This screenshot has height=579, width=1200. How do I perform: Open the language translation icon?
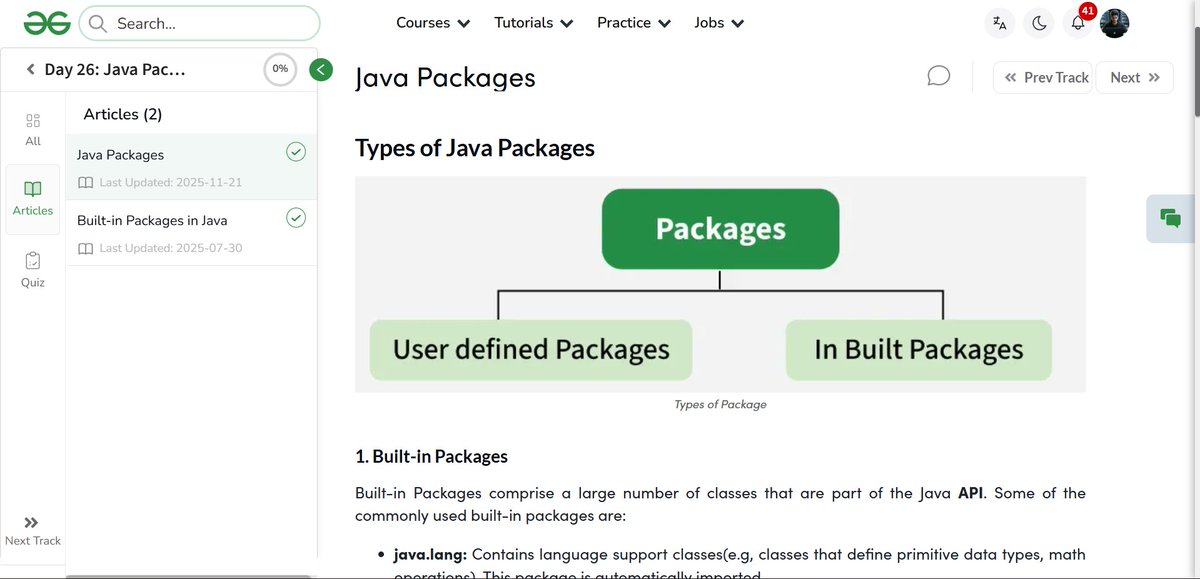[999, 22]
